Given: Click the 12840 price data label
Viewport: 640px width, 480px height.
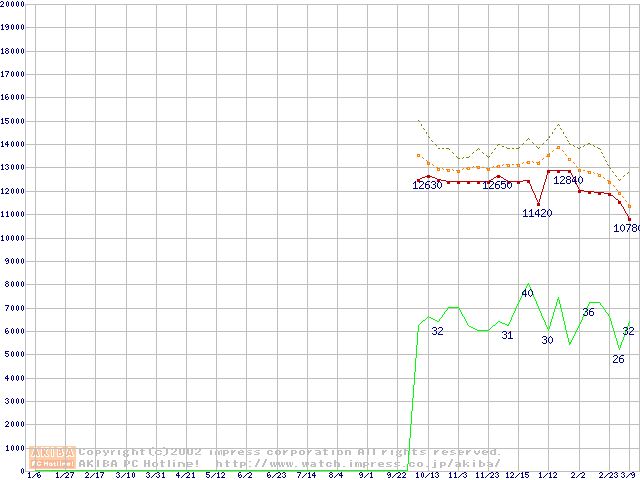Looking at the screenshot, I should (568, 181).
